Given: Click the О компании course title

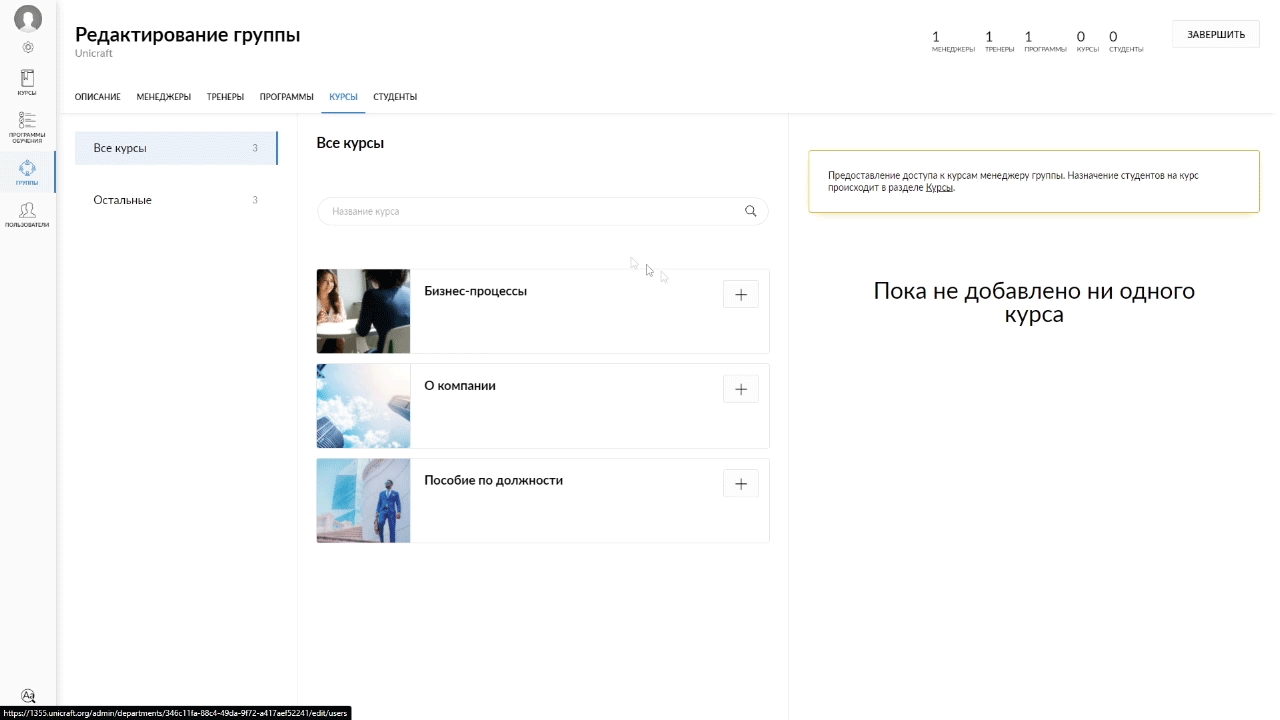Looking at the screenshot, I should 460,386.
